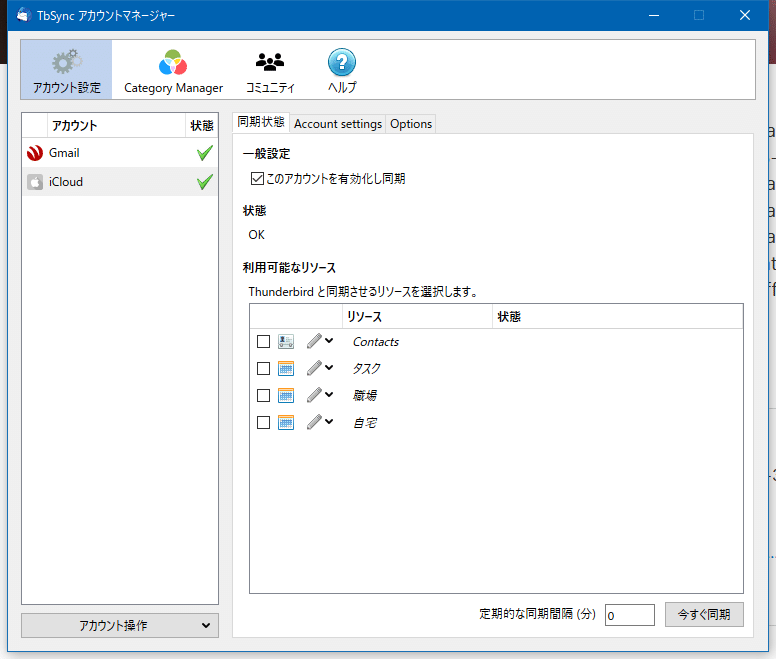Enable sync for Contacts resource
Image resolution: width=776 pixels, height=659 pixels.
[263, 341]
